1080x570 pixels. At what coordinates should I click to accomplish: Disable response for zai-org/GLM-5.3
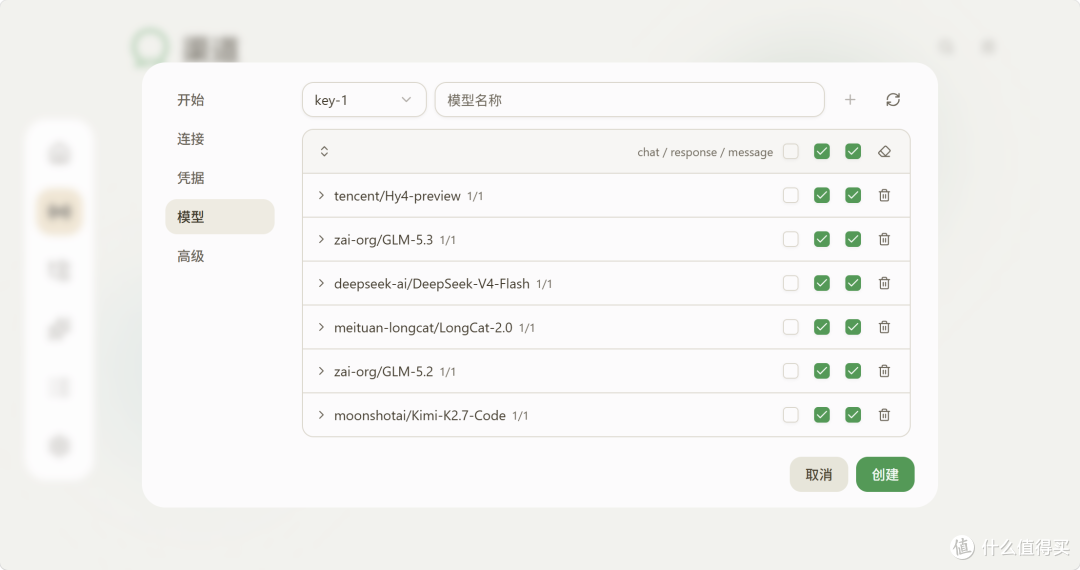click(x=822, y=240)
